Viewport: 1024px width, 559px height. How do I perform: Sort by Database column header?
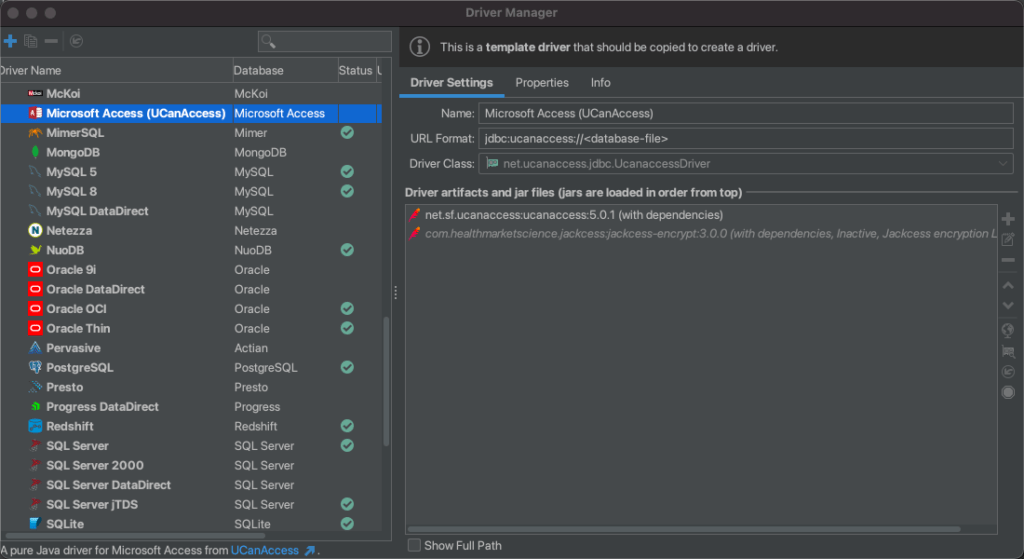(259, 71)
